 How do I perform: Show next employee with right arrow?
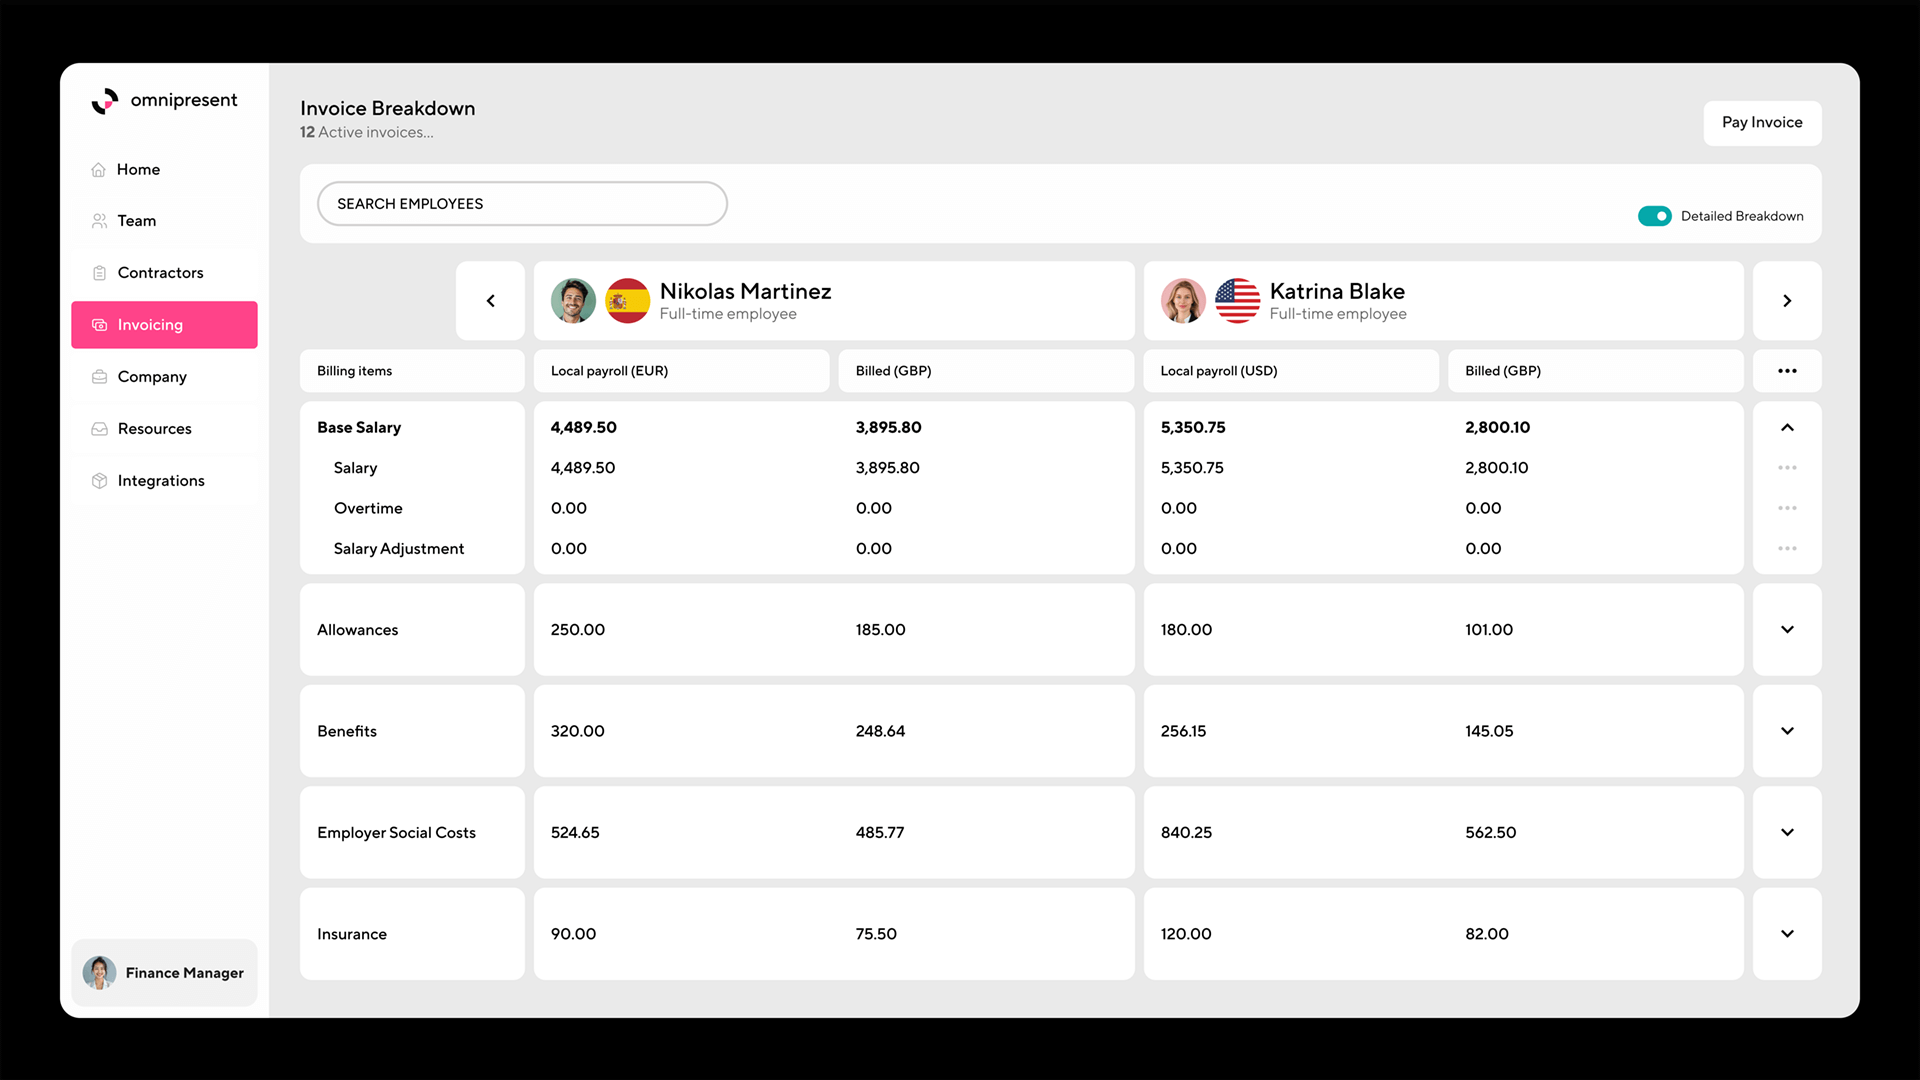point(1786,301)
